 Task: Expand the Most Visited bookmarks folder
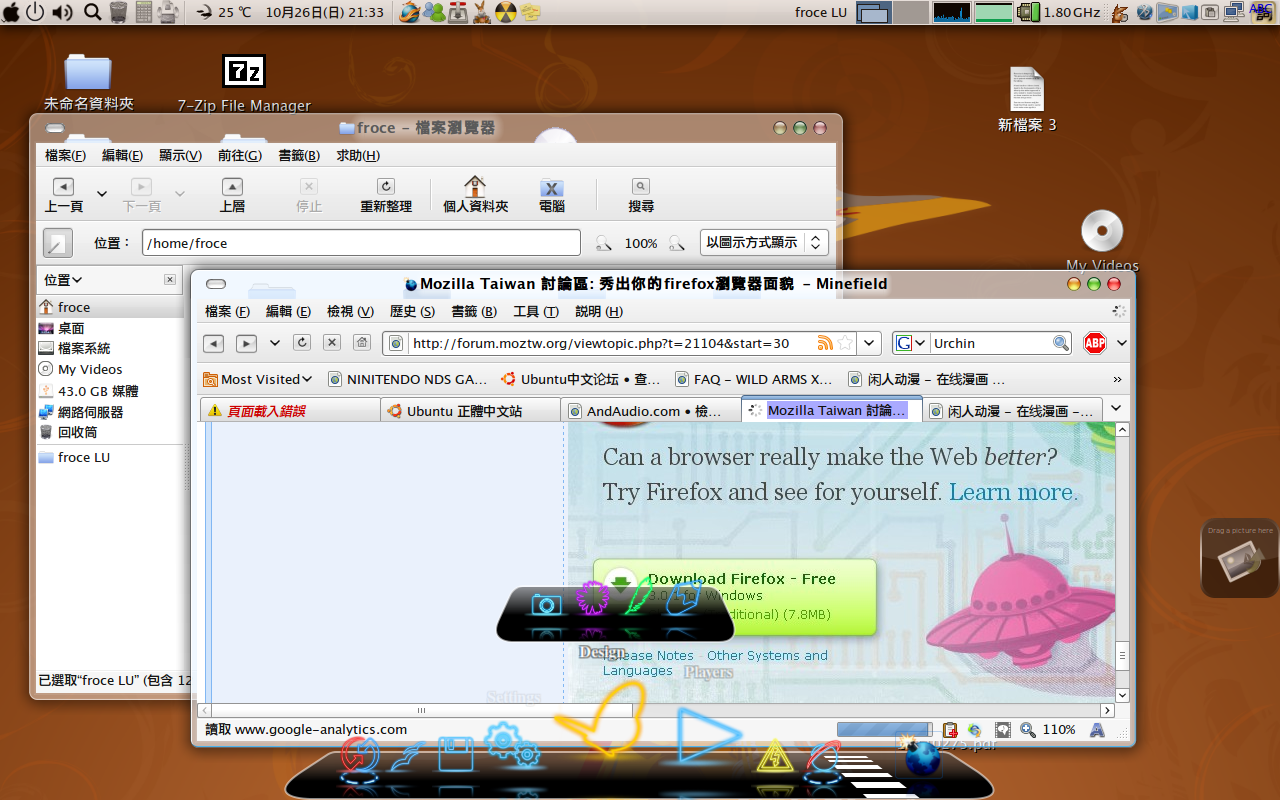pyautogui.click(x=258, y=379)
